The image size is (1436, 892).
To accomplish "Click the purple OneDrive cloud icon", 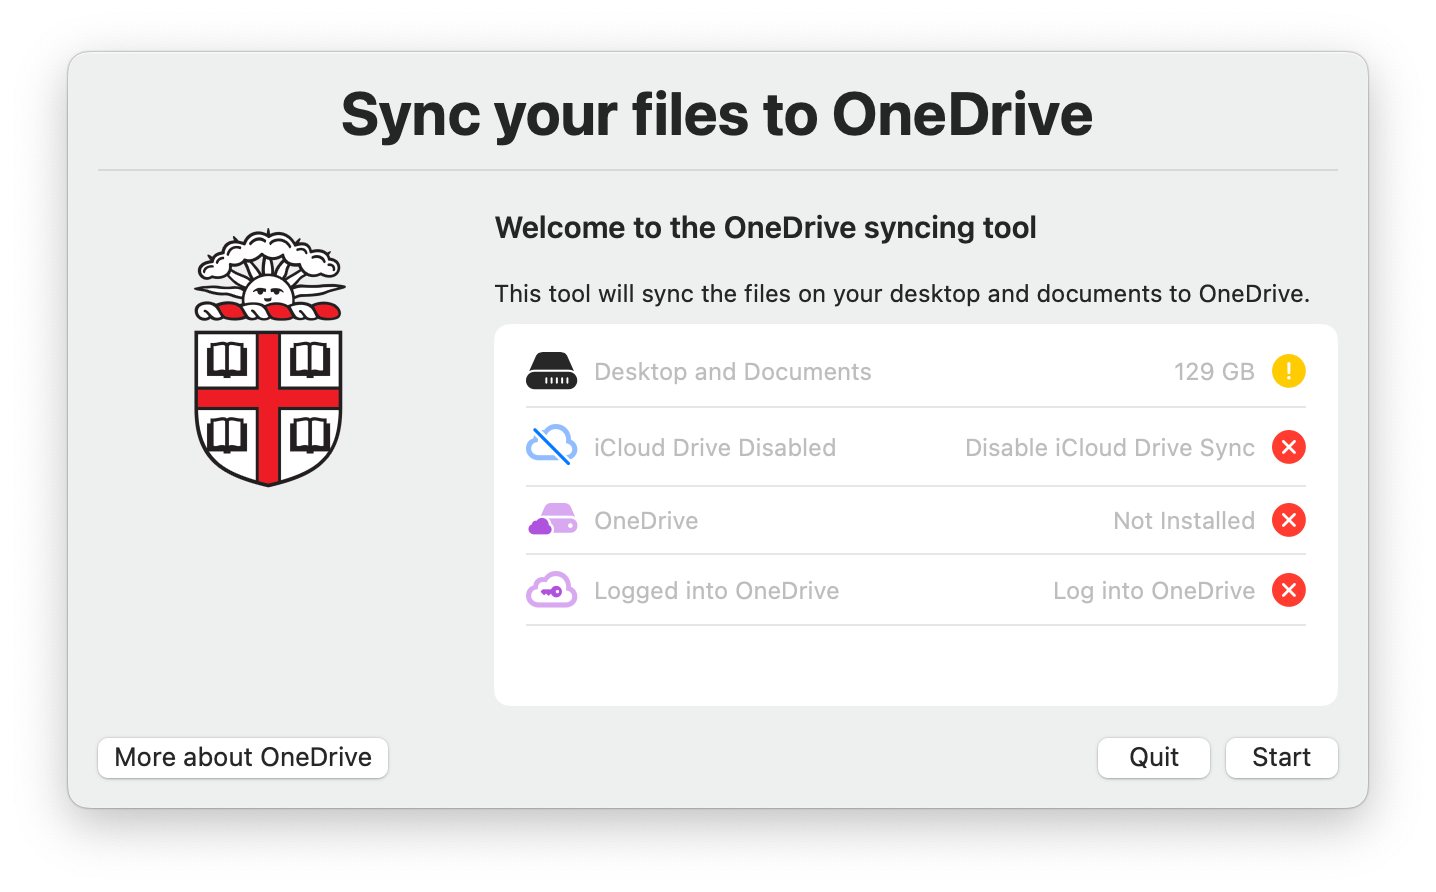I will [551, 520].
